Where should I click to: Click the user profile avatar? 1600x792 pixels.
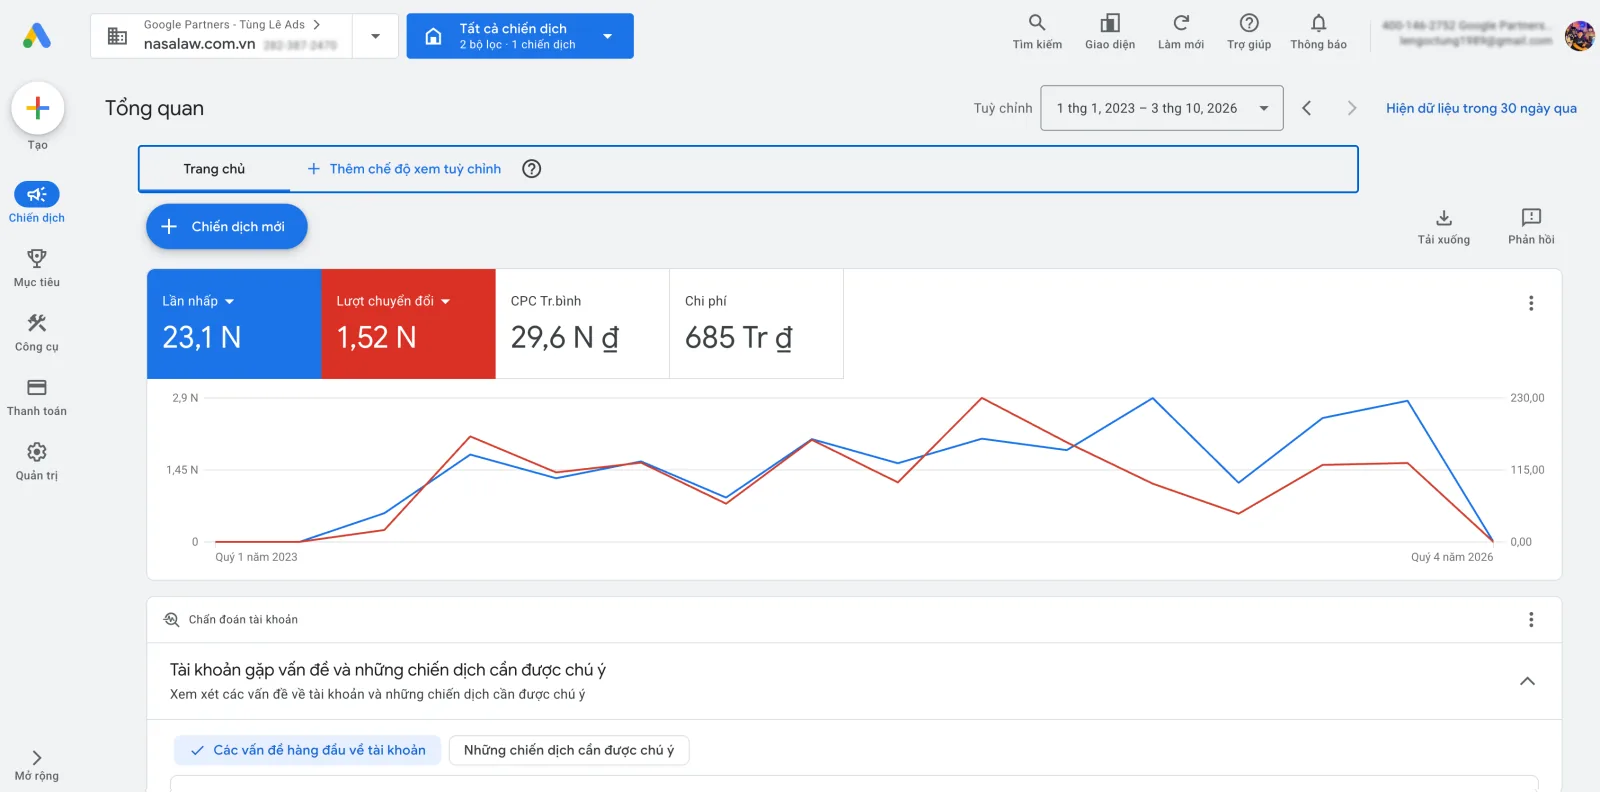(1579, 36)
